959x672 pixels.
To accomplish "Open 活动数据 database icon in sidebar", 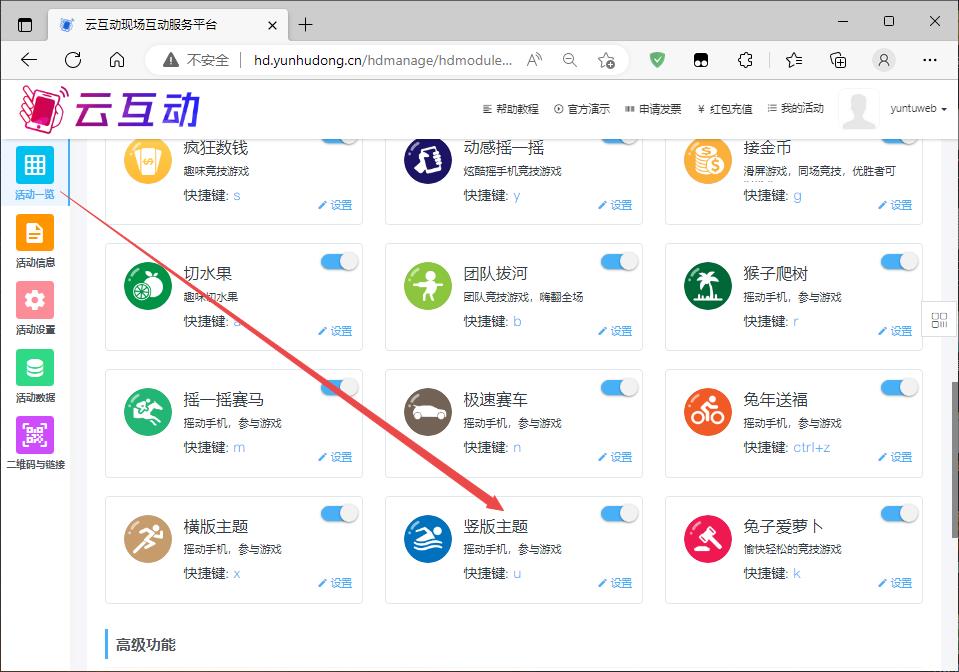I will pyautogui.click(x=35, y=368).
